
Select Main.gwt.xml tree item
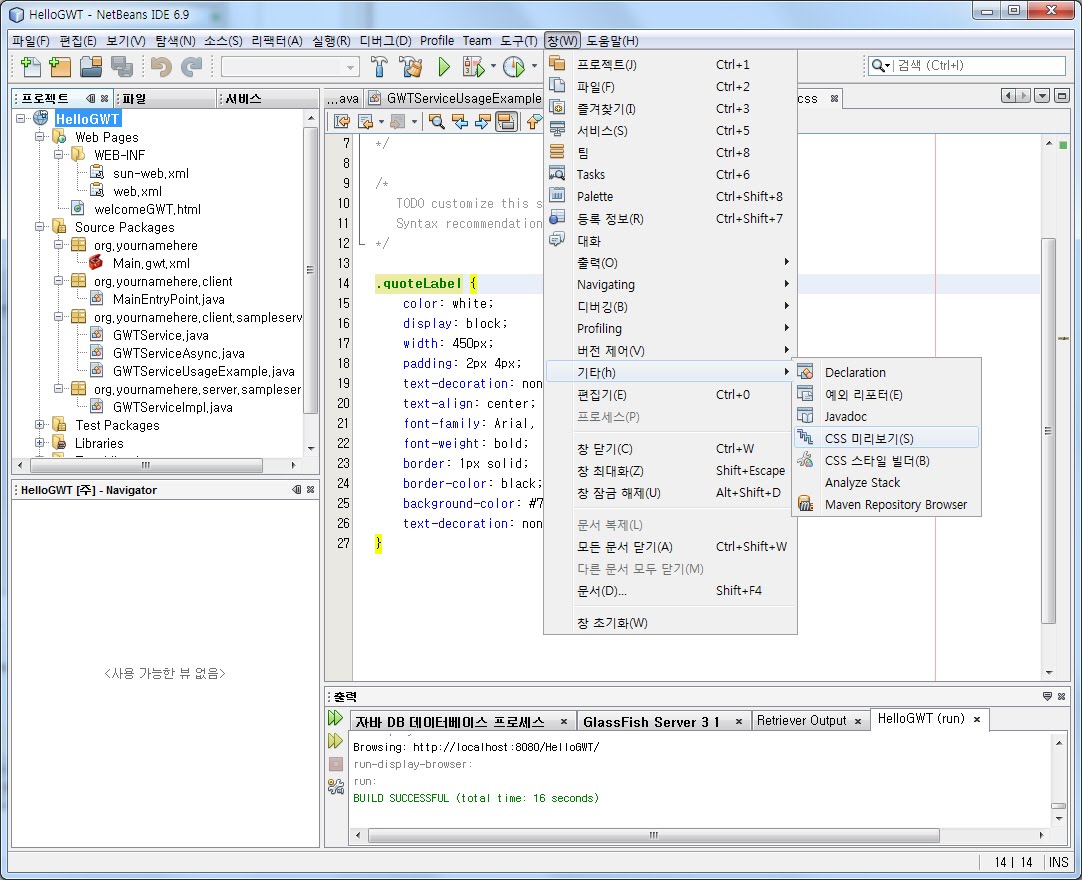pyautogui.click(x=151, y=263)
